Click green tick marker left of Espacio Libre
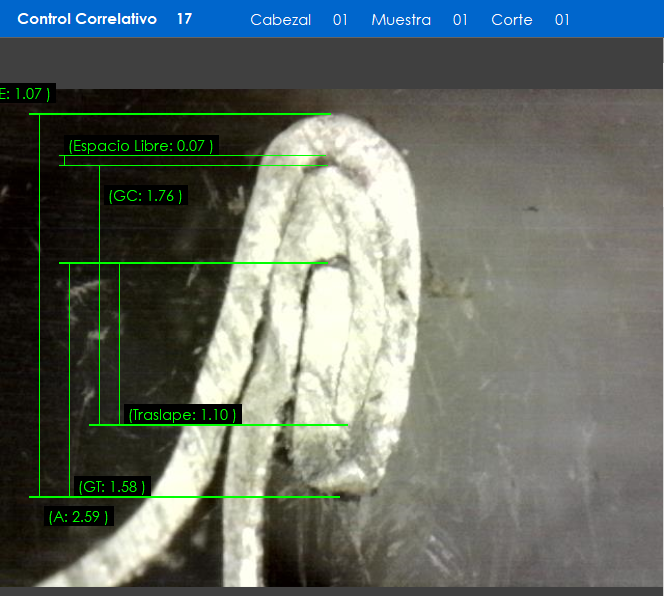Image resolution: width=664 pixels, height=596 pixels. tap(64, 160)
